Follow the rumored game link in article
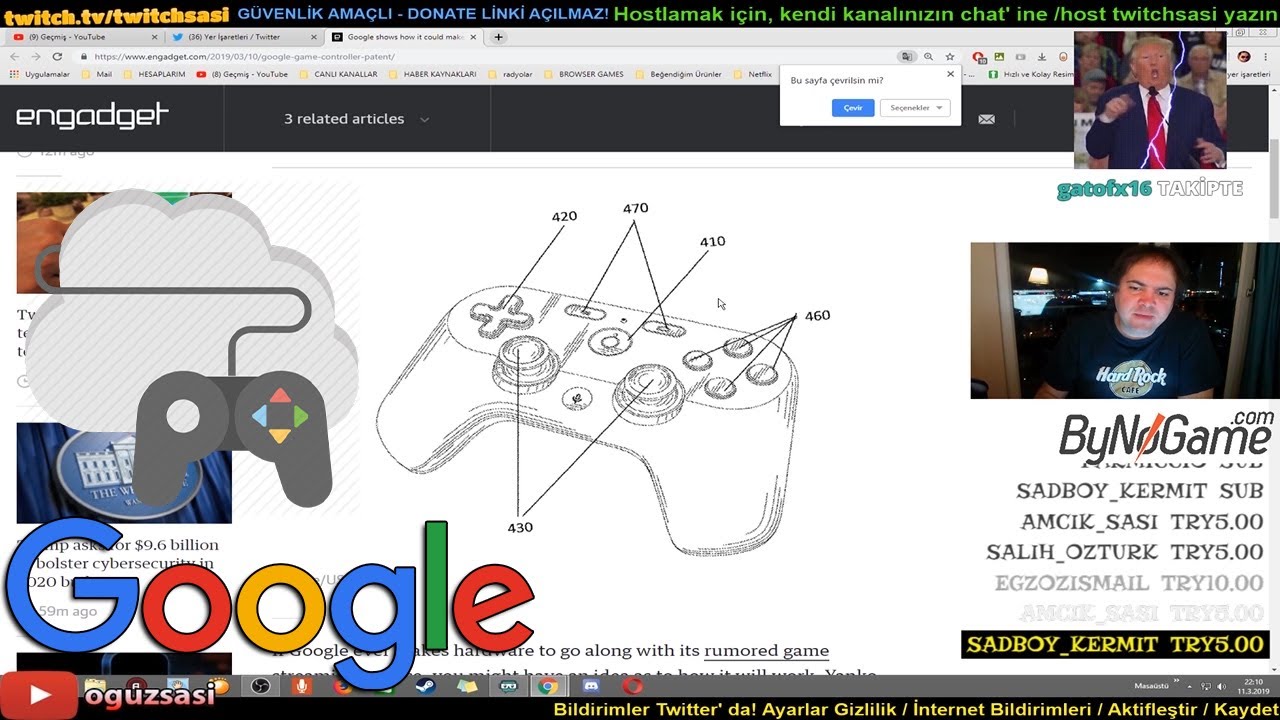Screen dimensions: 1280x720 pyautogui.click(x=767, y=651)
